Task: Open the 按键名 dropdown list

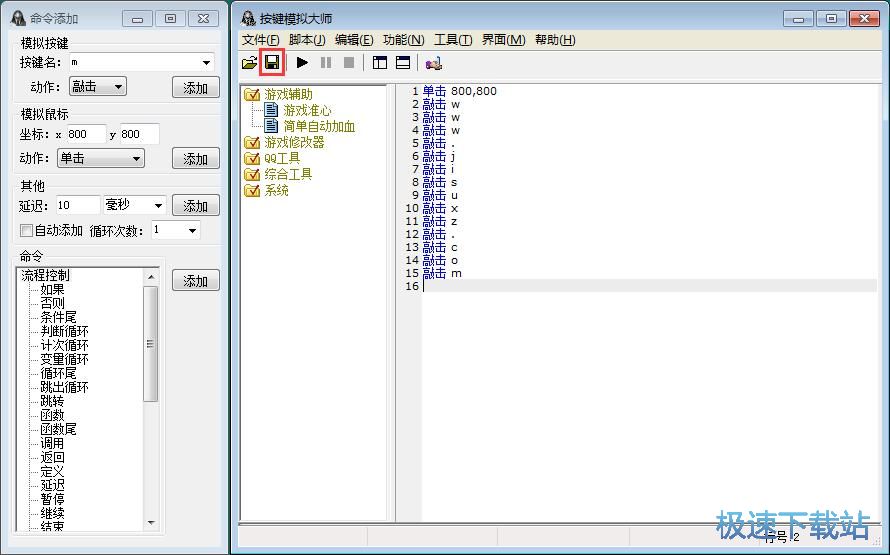Action: (x=206, y=62)
